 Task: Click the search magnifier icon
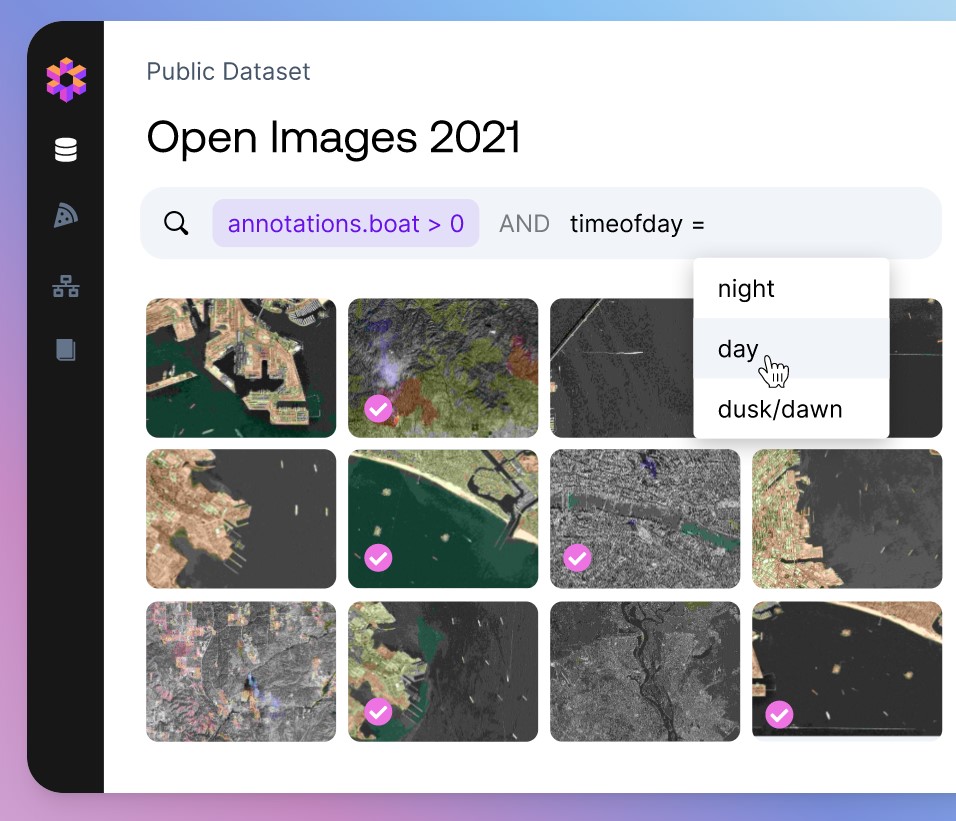(x=176, y=223)
